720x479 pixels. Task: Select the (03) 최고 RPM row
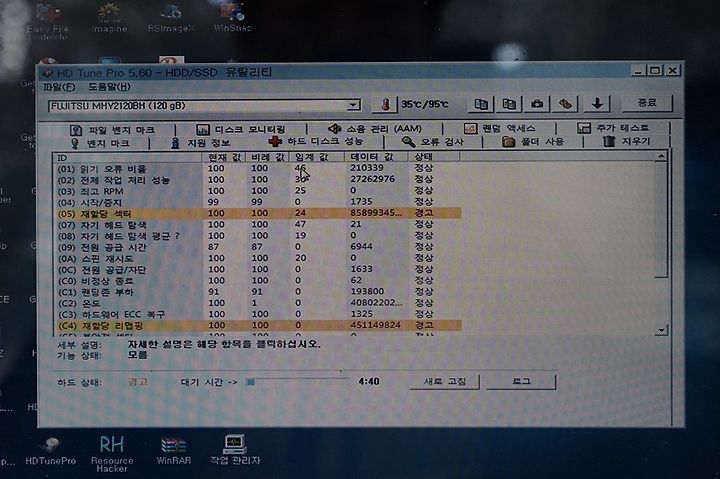click(x=257, y=191)
